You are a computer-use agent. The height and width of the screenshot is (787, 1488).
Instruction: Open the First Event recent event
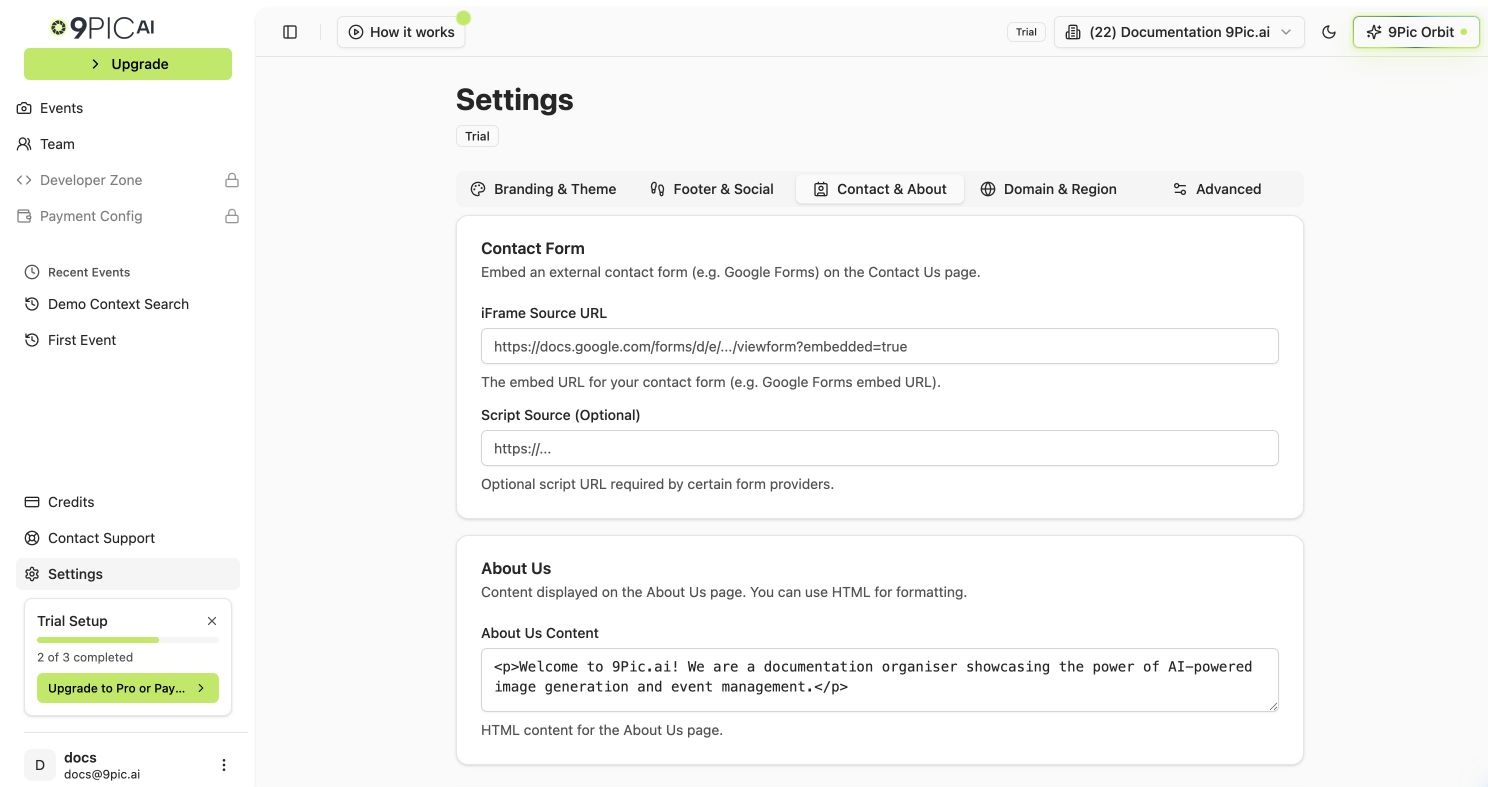(128, 340)
